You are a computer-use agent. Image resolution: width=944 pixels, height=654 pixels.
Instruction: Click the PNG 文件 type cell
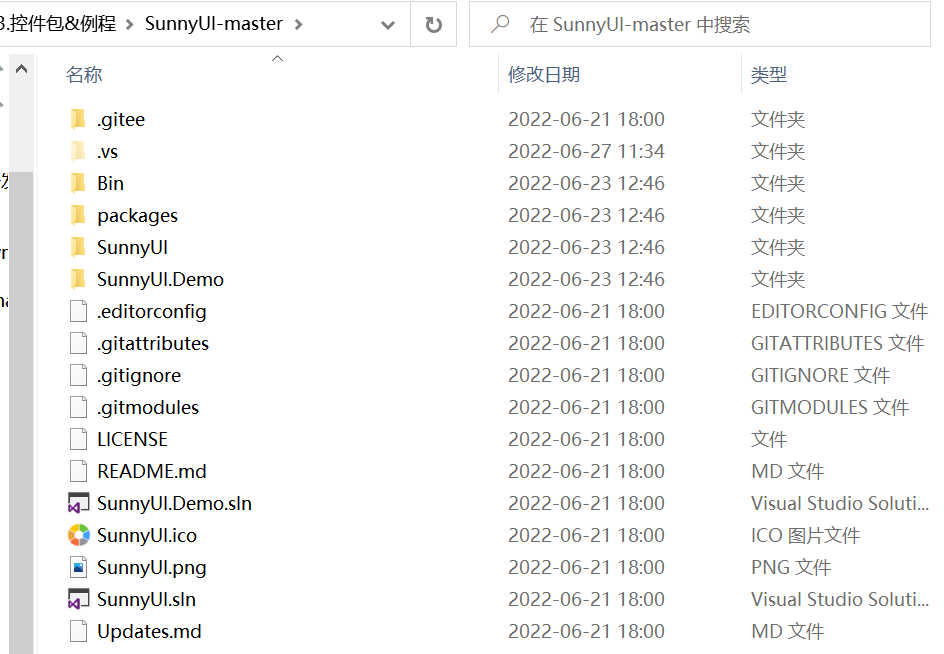coord(791,567)
